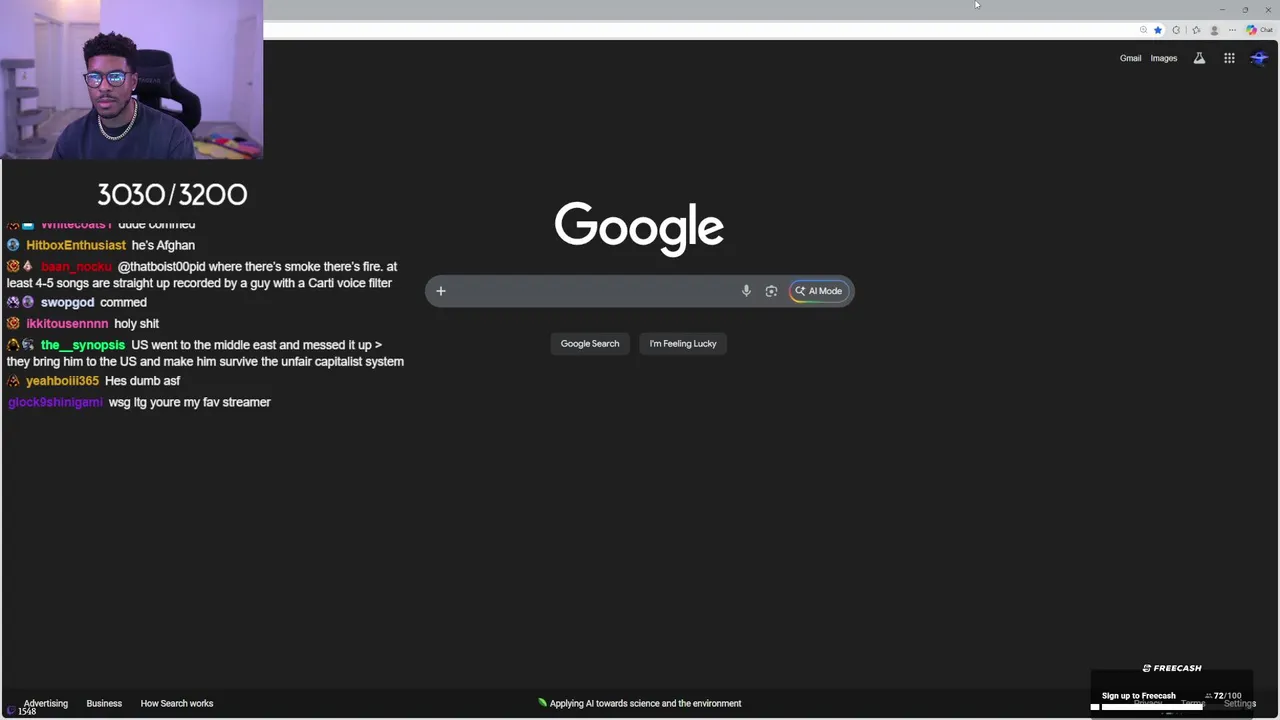Open the Favorites star toolbar icon
Image resolution: width=1280 pixels, height=720 pixels.
pyautogui.click(x=1196, y=30)
